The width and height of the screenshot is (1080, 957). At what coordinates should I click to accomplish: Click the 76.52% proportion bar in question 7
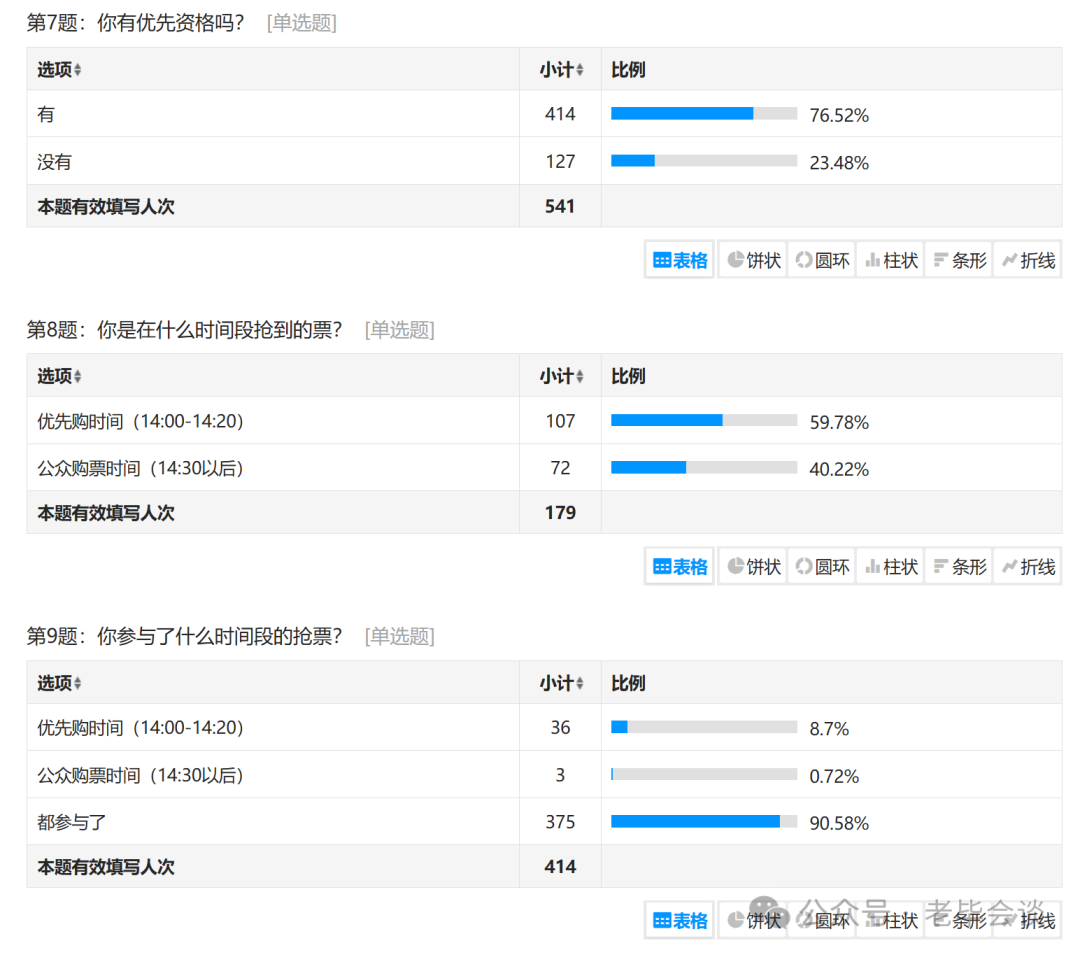(x=704, y=114)
